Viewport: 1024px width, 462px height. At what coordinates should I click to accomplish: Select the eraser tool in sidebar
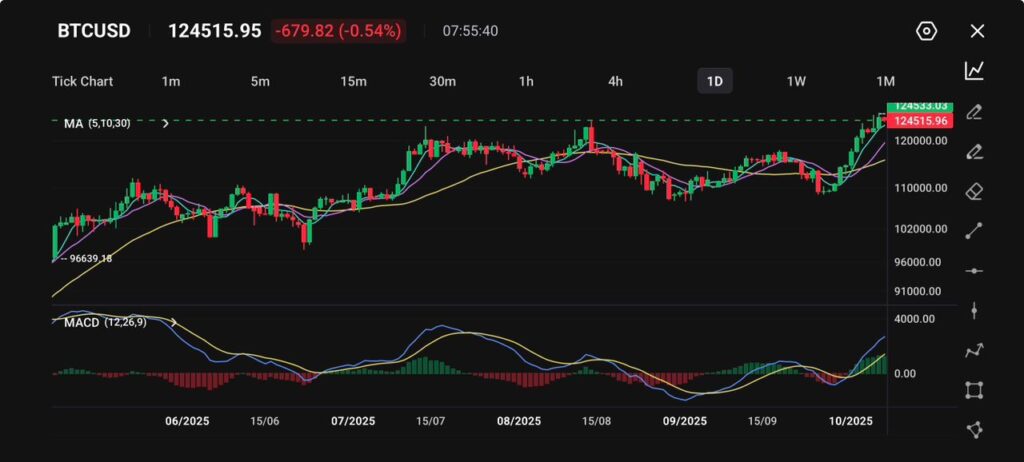click(974, 190)
